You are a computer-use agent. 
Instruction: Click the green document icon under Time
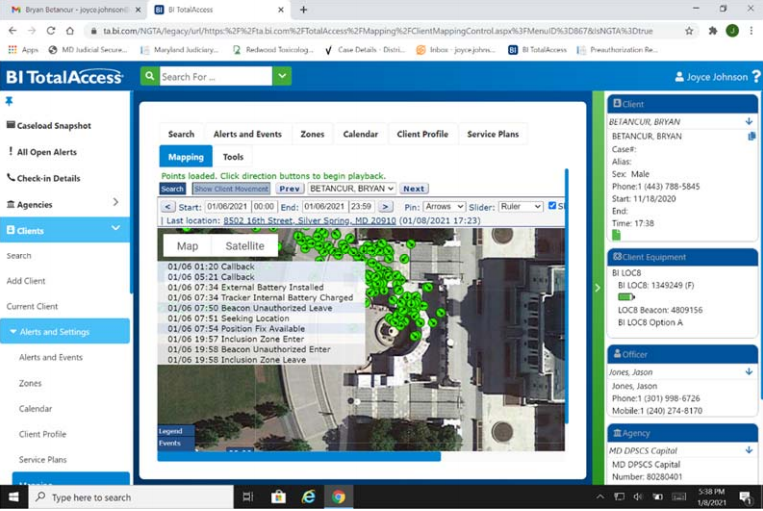(616, 235)
